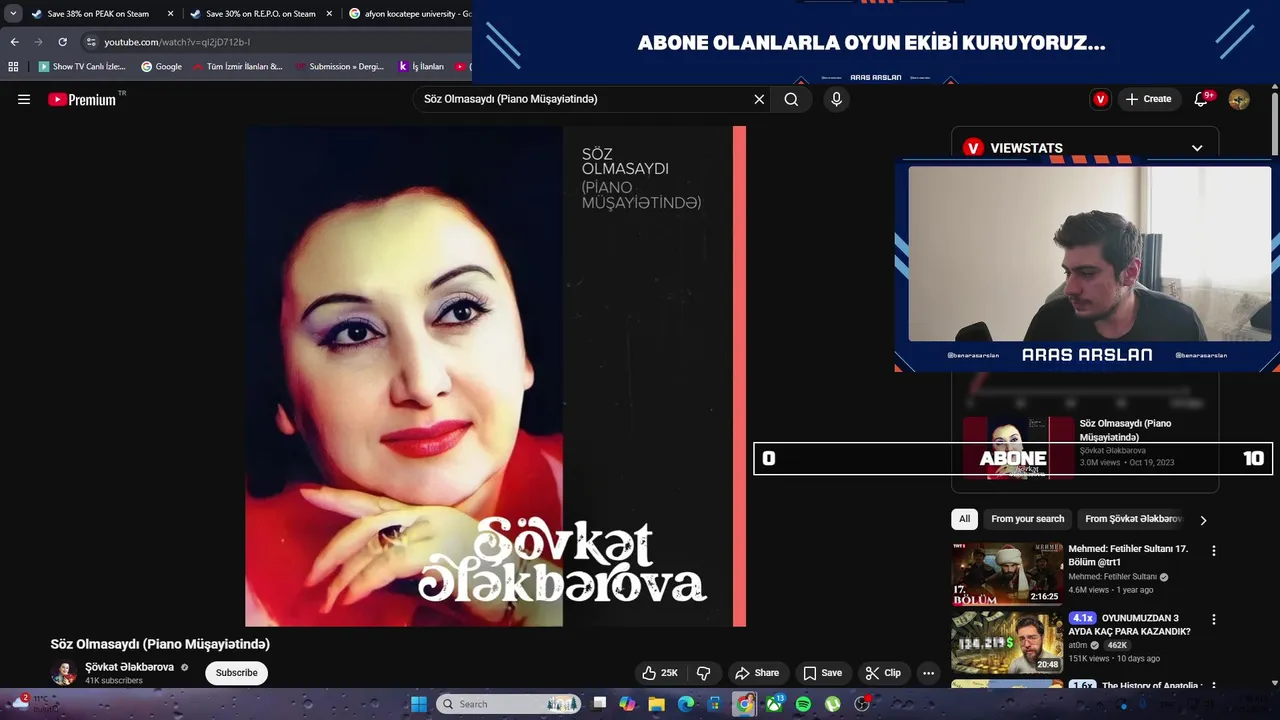Open the Create button
The height and width of the screenshot is (720, 1280).
(1148, 99)
